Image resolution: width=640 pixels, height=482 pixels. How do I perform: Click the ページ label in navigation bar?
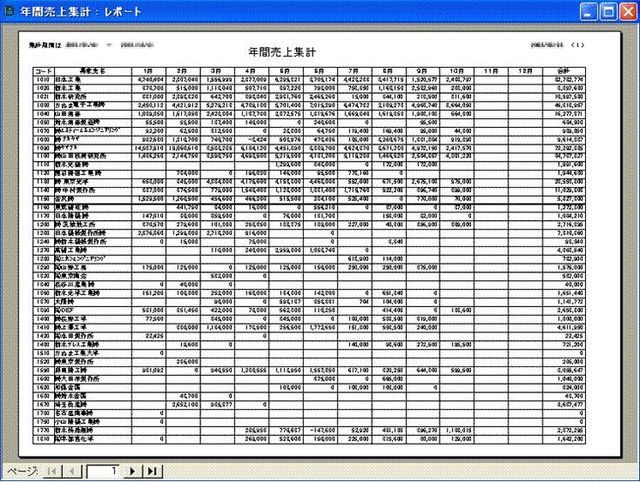[23, 471]
